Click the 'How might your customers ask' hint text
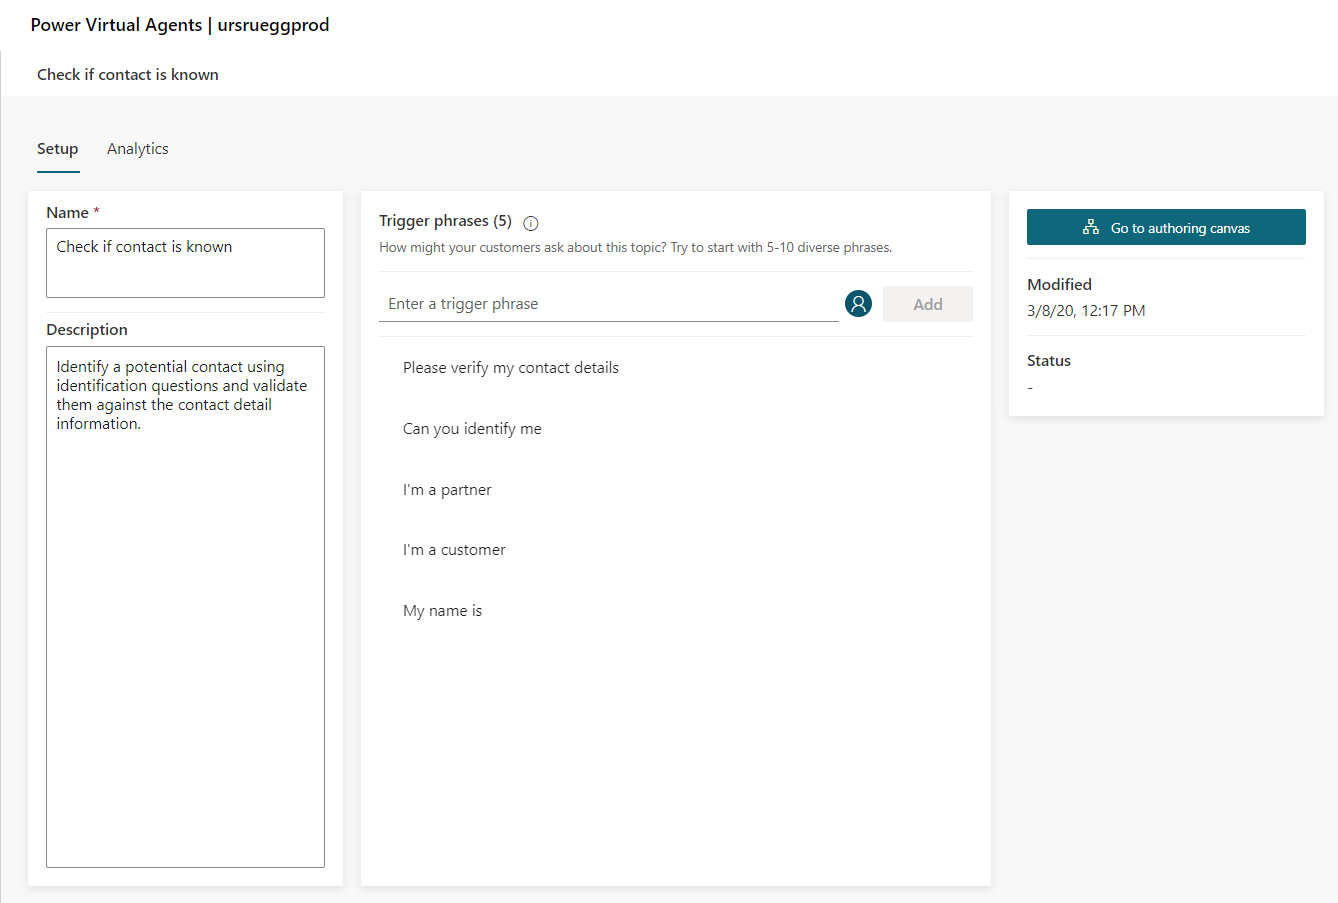The width and height of the screenshot is (1338, 903). (x=635, y=248)
